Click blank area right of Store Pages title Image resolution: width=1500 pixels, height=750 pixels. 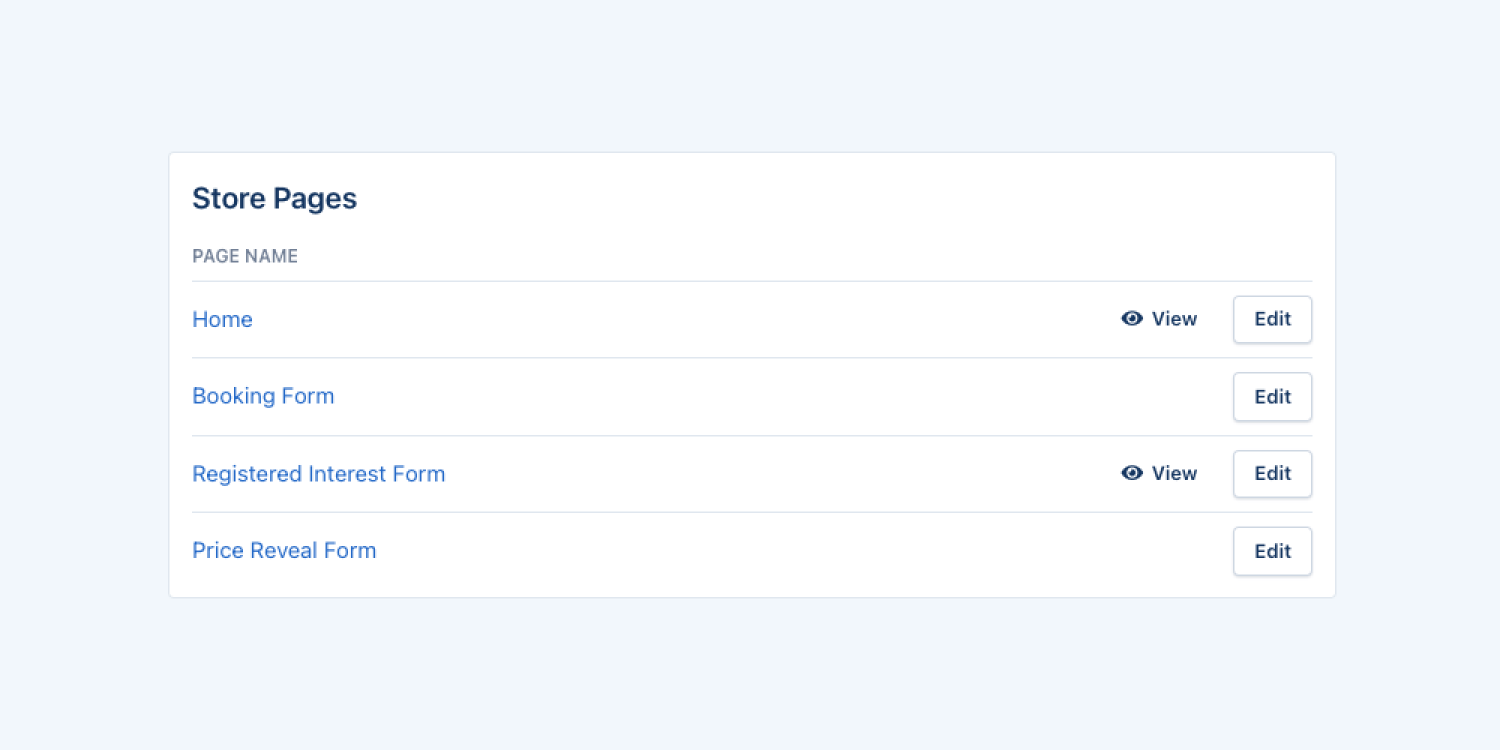pos(800,199)
